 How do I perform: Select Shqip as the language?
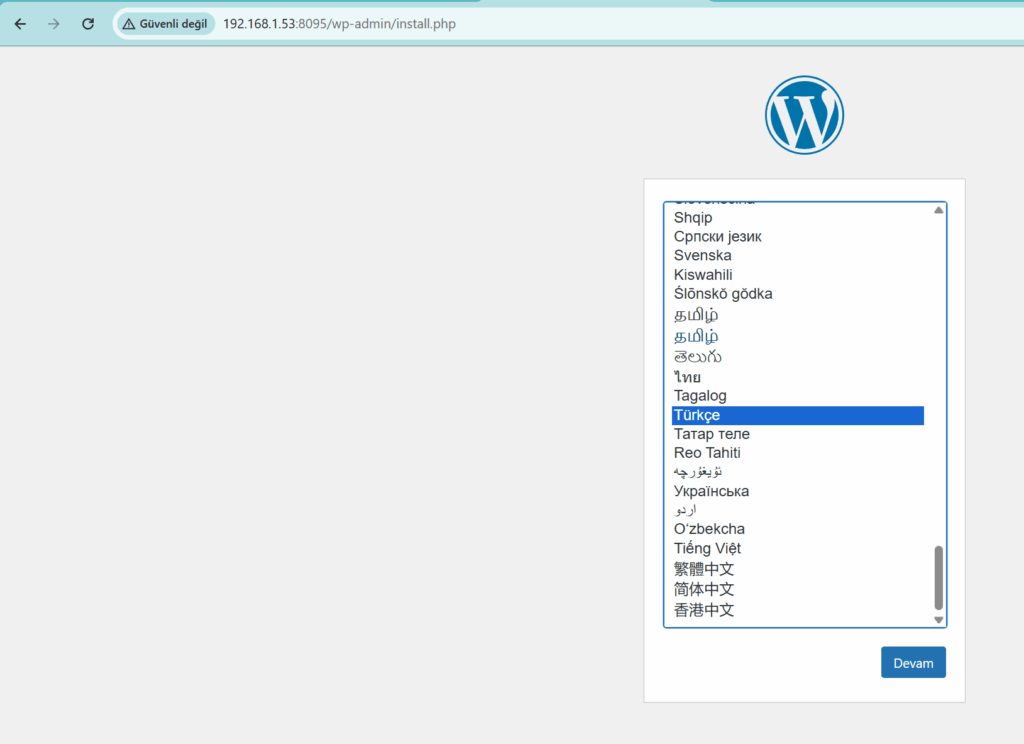point(693,217)
